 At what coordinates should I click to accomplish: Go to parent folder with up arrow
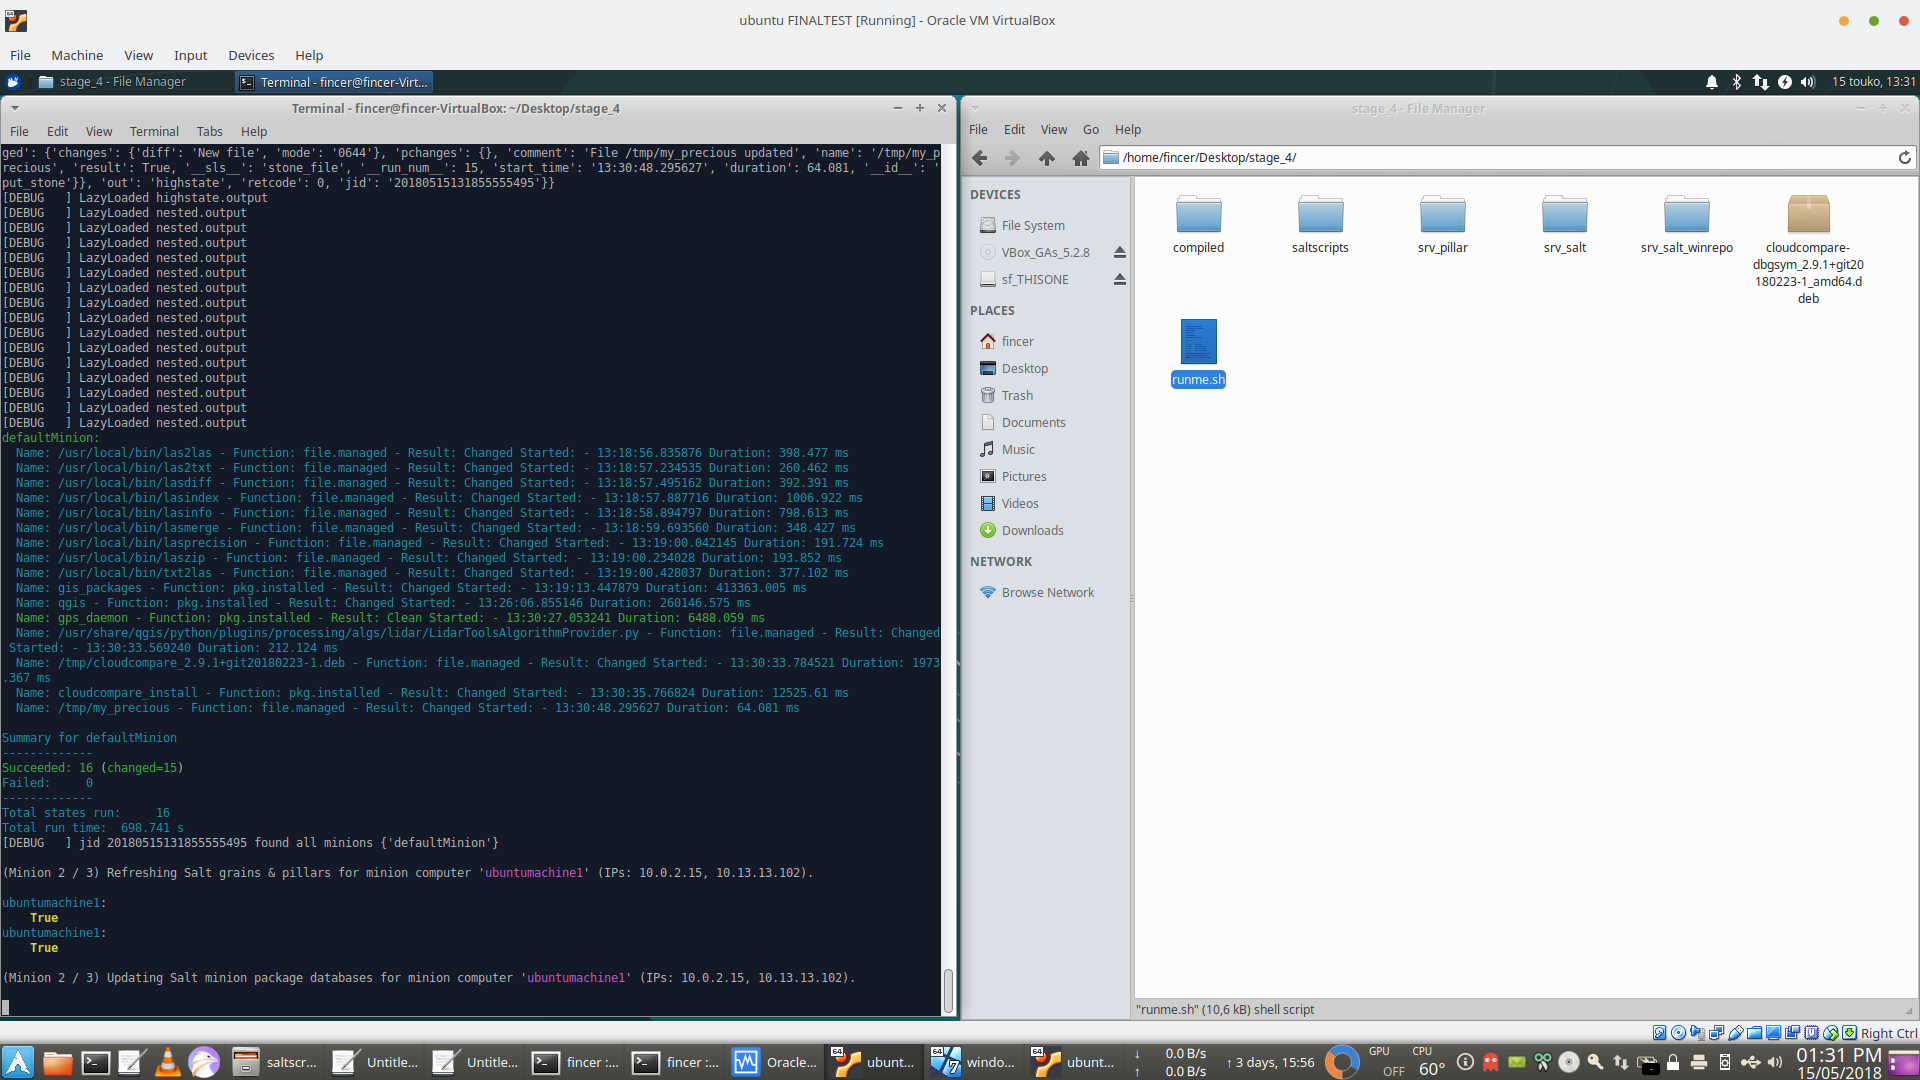1046,158
